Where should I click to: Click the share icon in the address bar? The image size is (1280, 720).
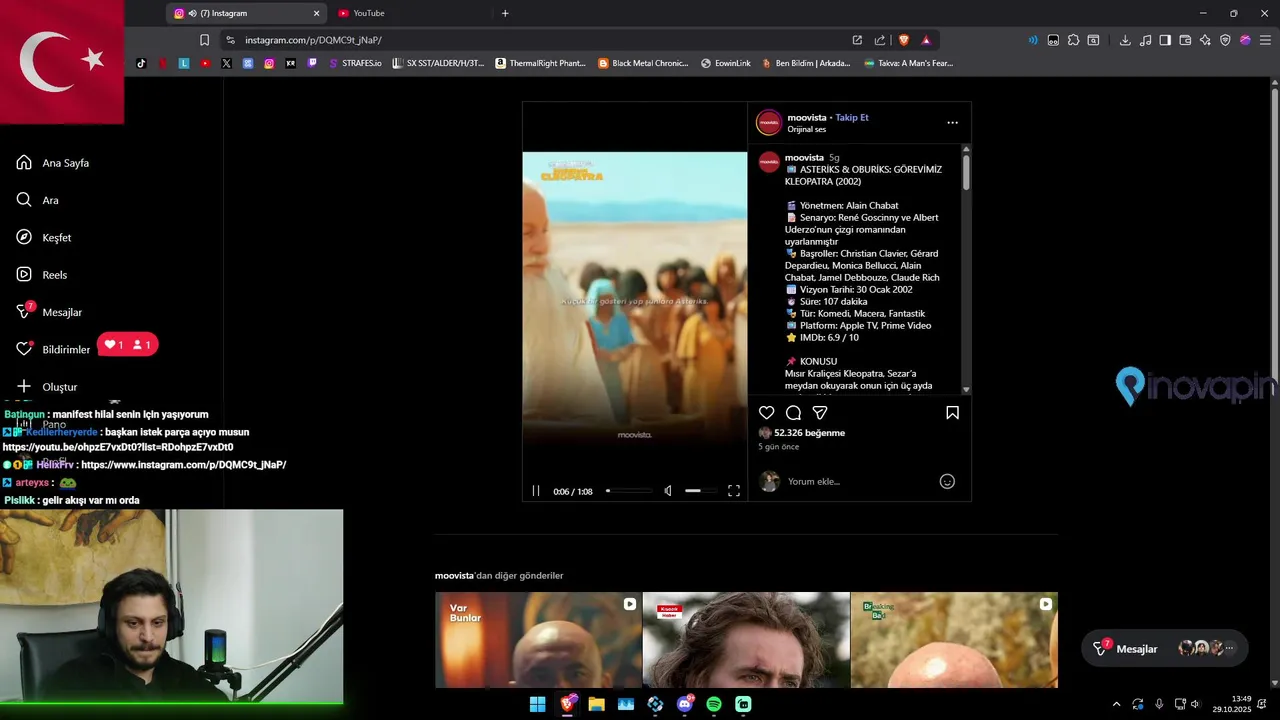[880, 40]
